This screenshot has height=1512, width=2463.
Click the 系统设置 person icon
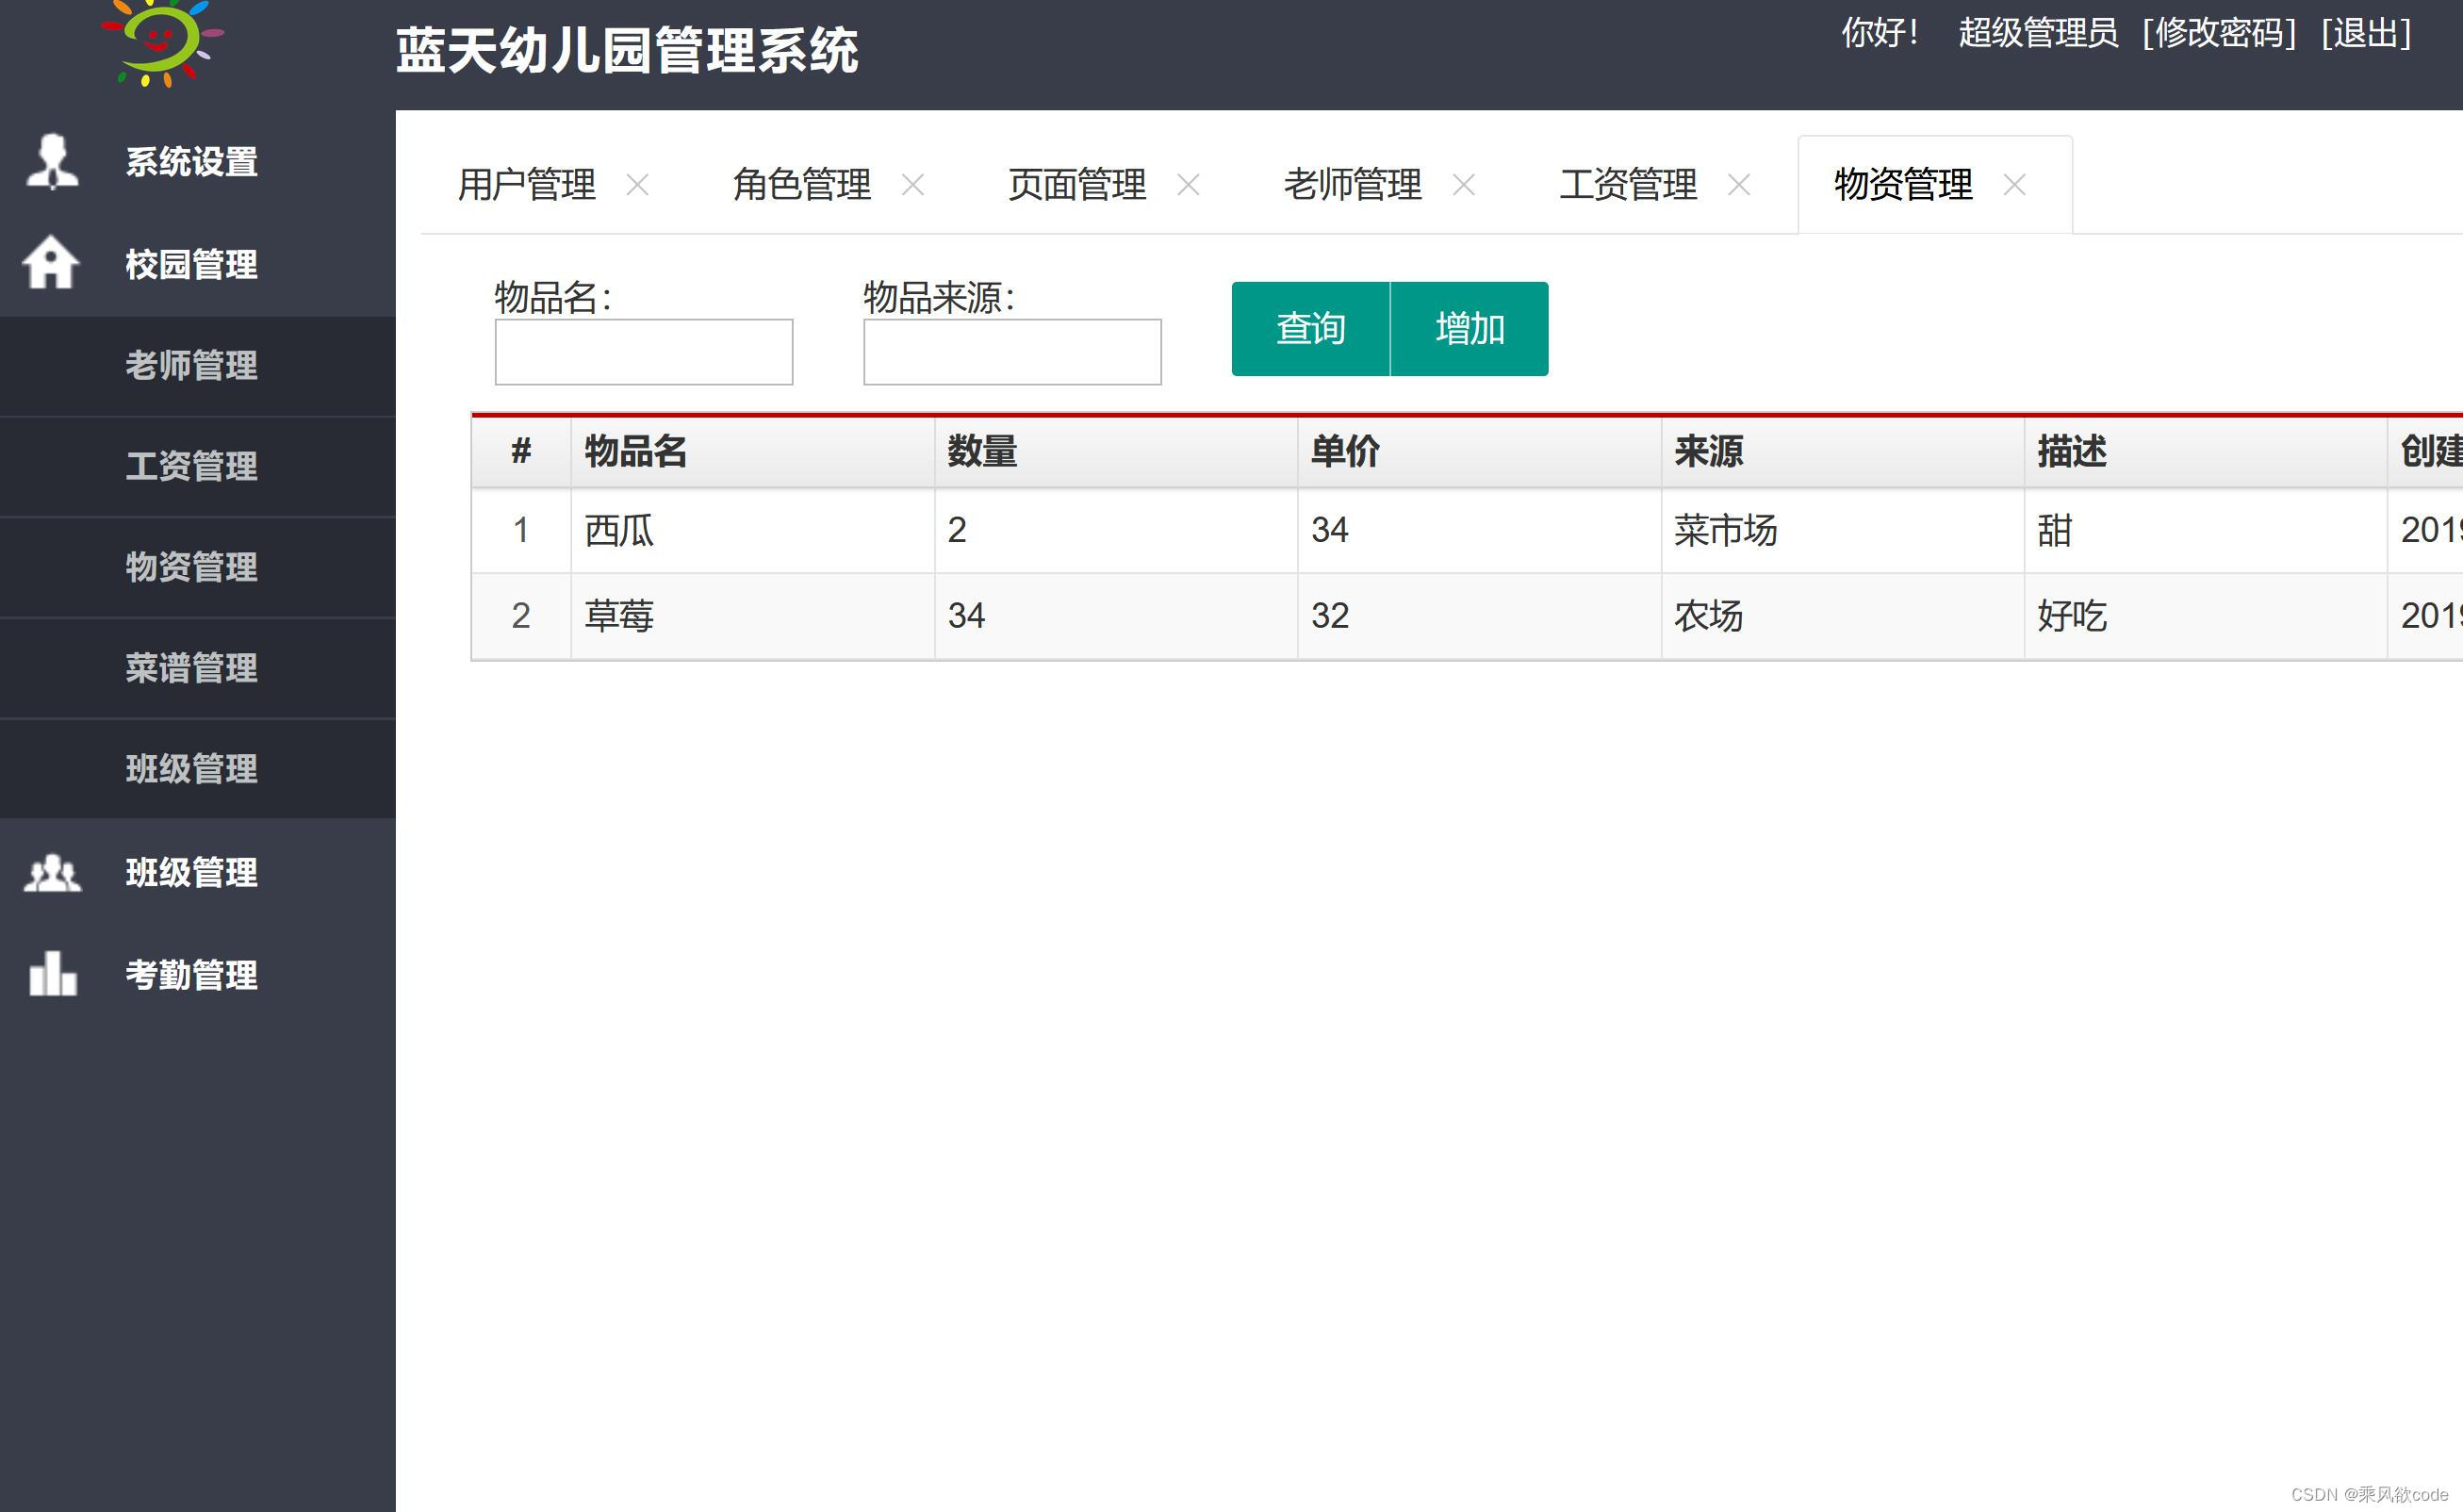point(52,161)
